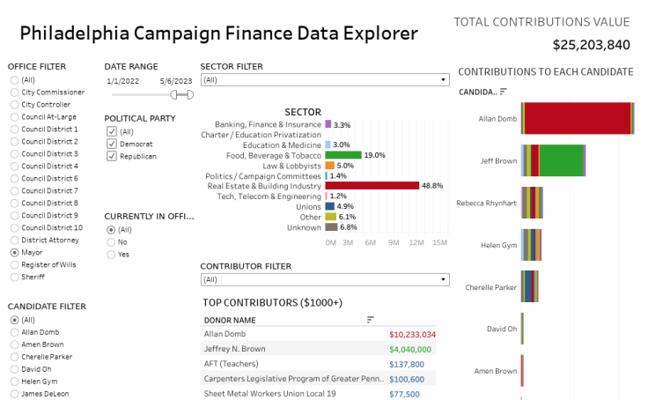Viewport: 648px width, 400px height.
Task: Click the Unions sector bar
Action: [330, 206]
